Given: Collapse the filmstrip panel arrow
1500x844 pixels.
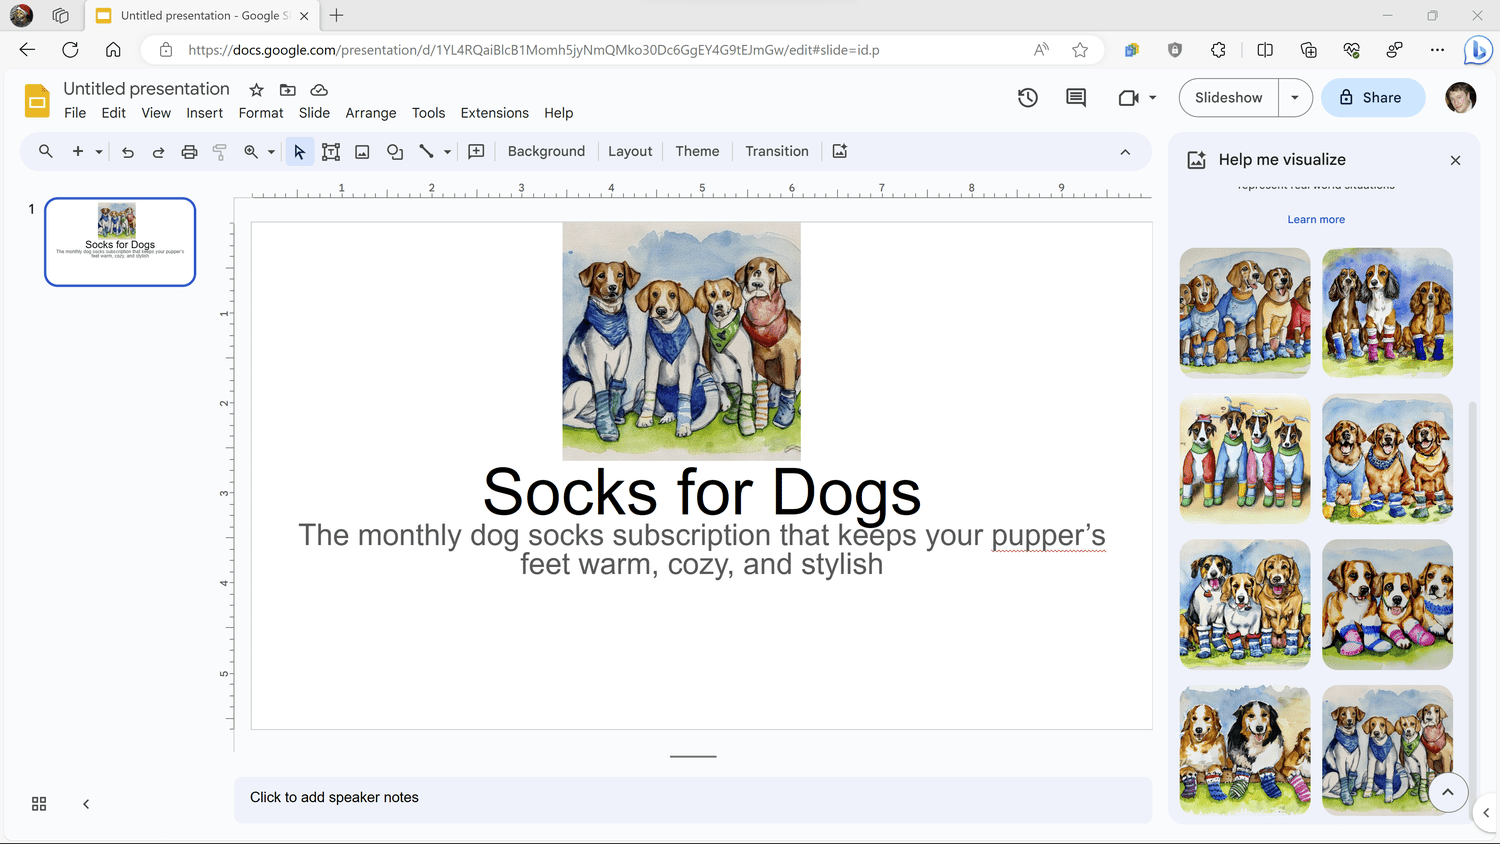Looking at the screenshot, I should (86, 804).
